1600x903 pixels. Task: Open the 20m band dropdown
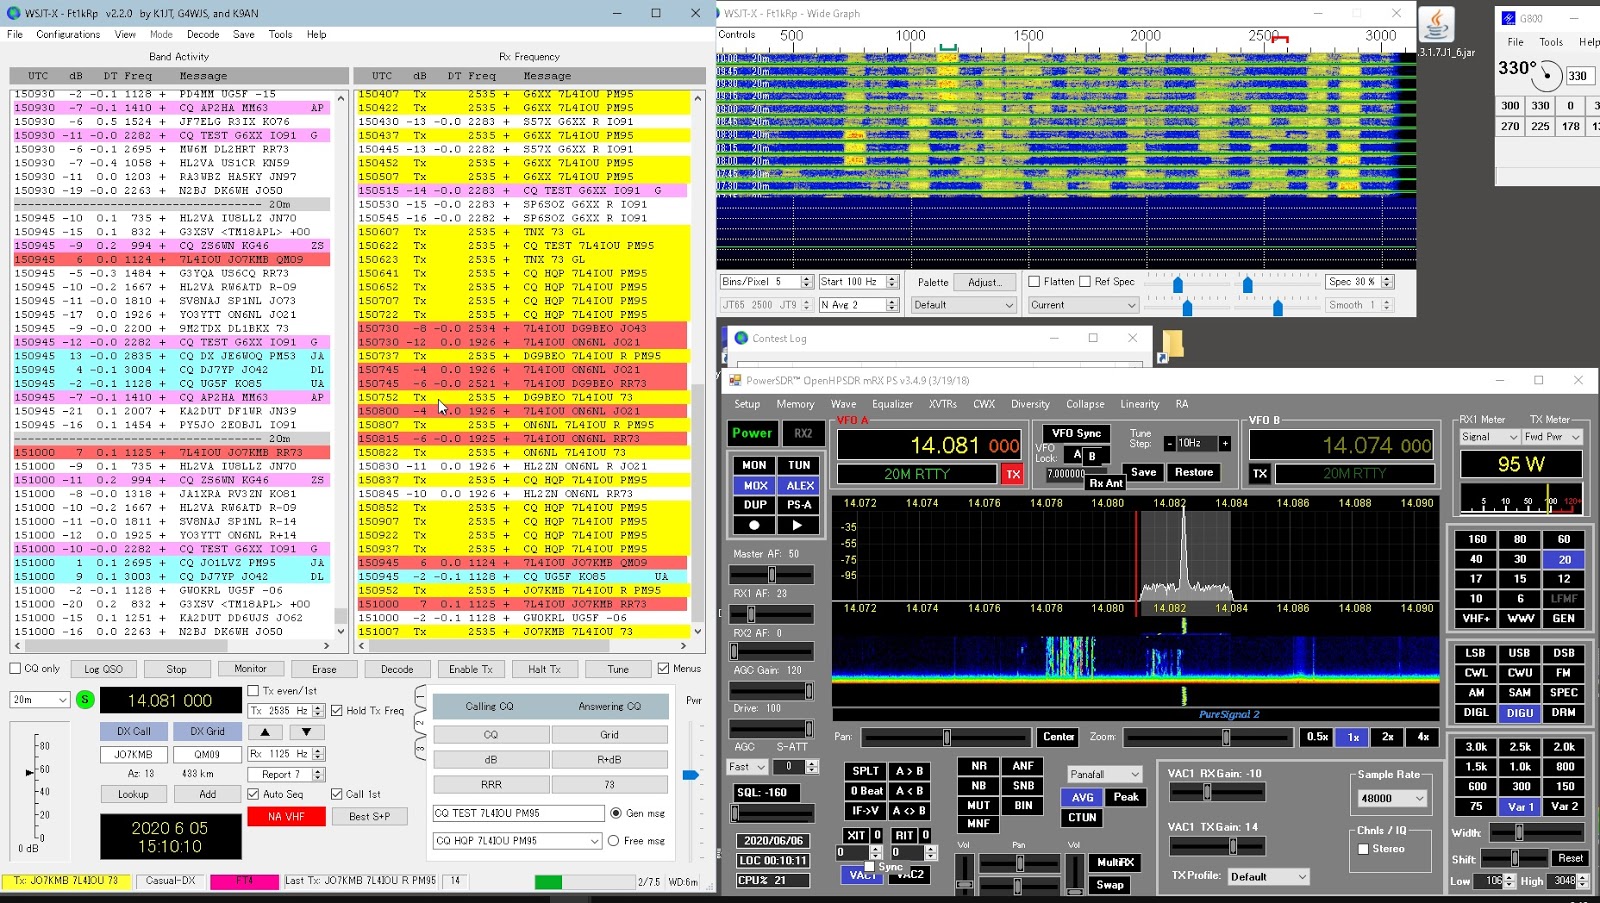(x=40, y=700)
